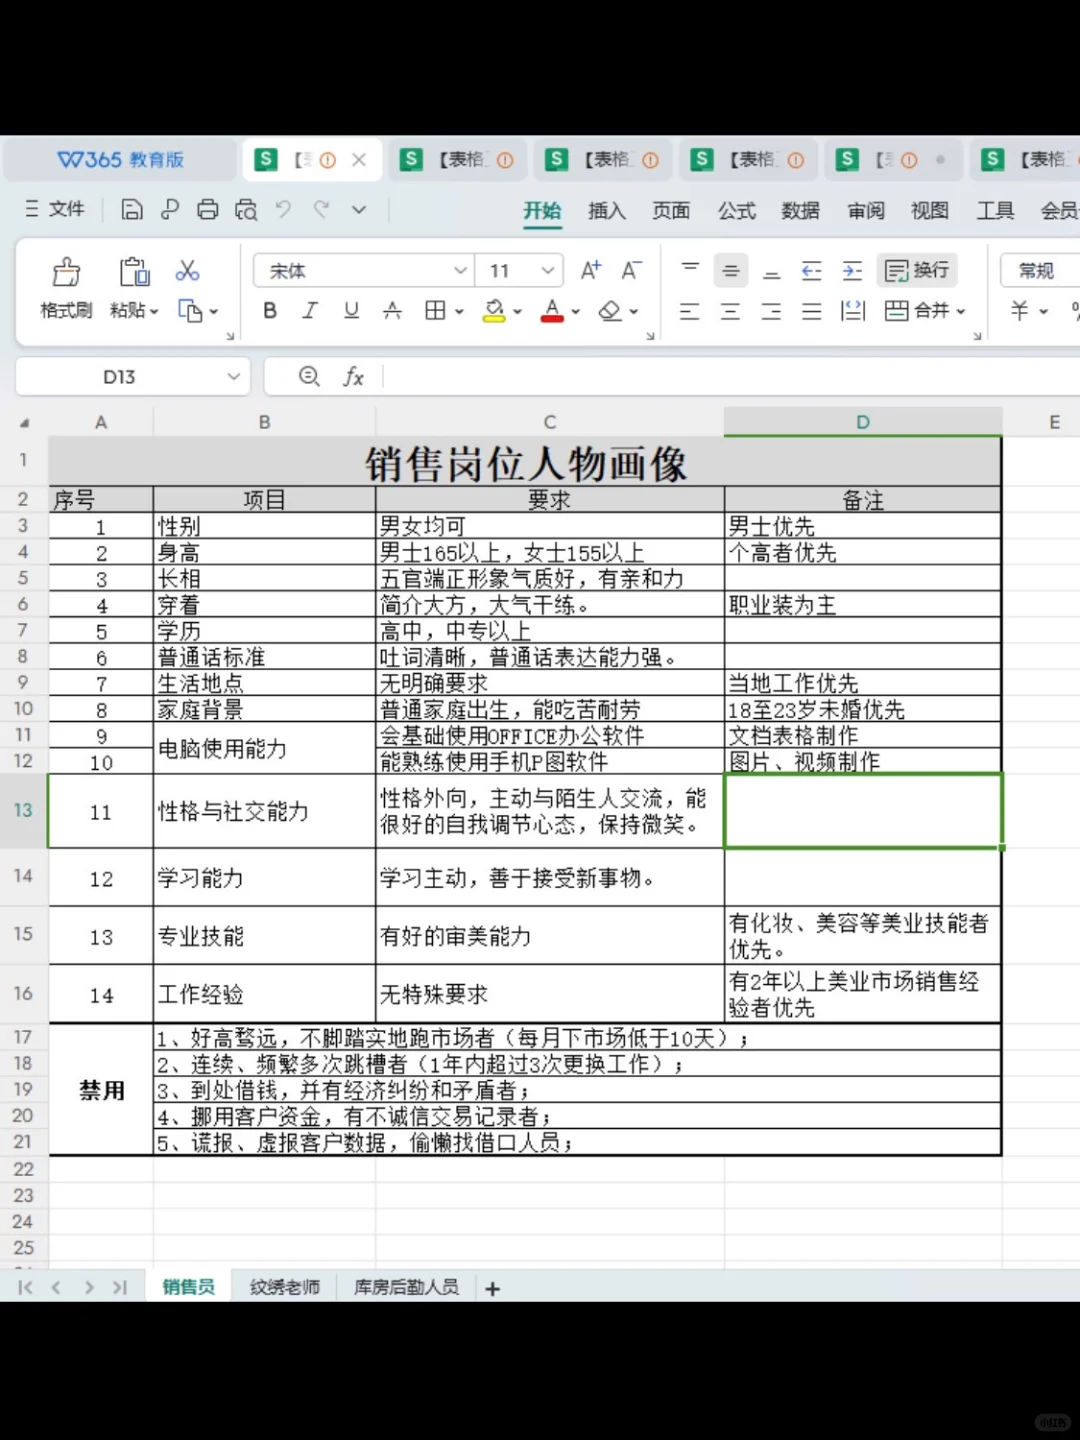Click the Justify alignment icon

pyautogui.click(x=812, y=311)
